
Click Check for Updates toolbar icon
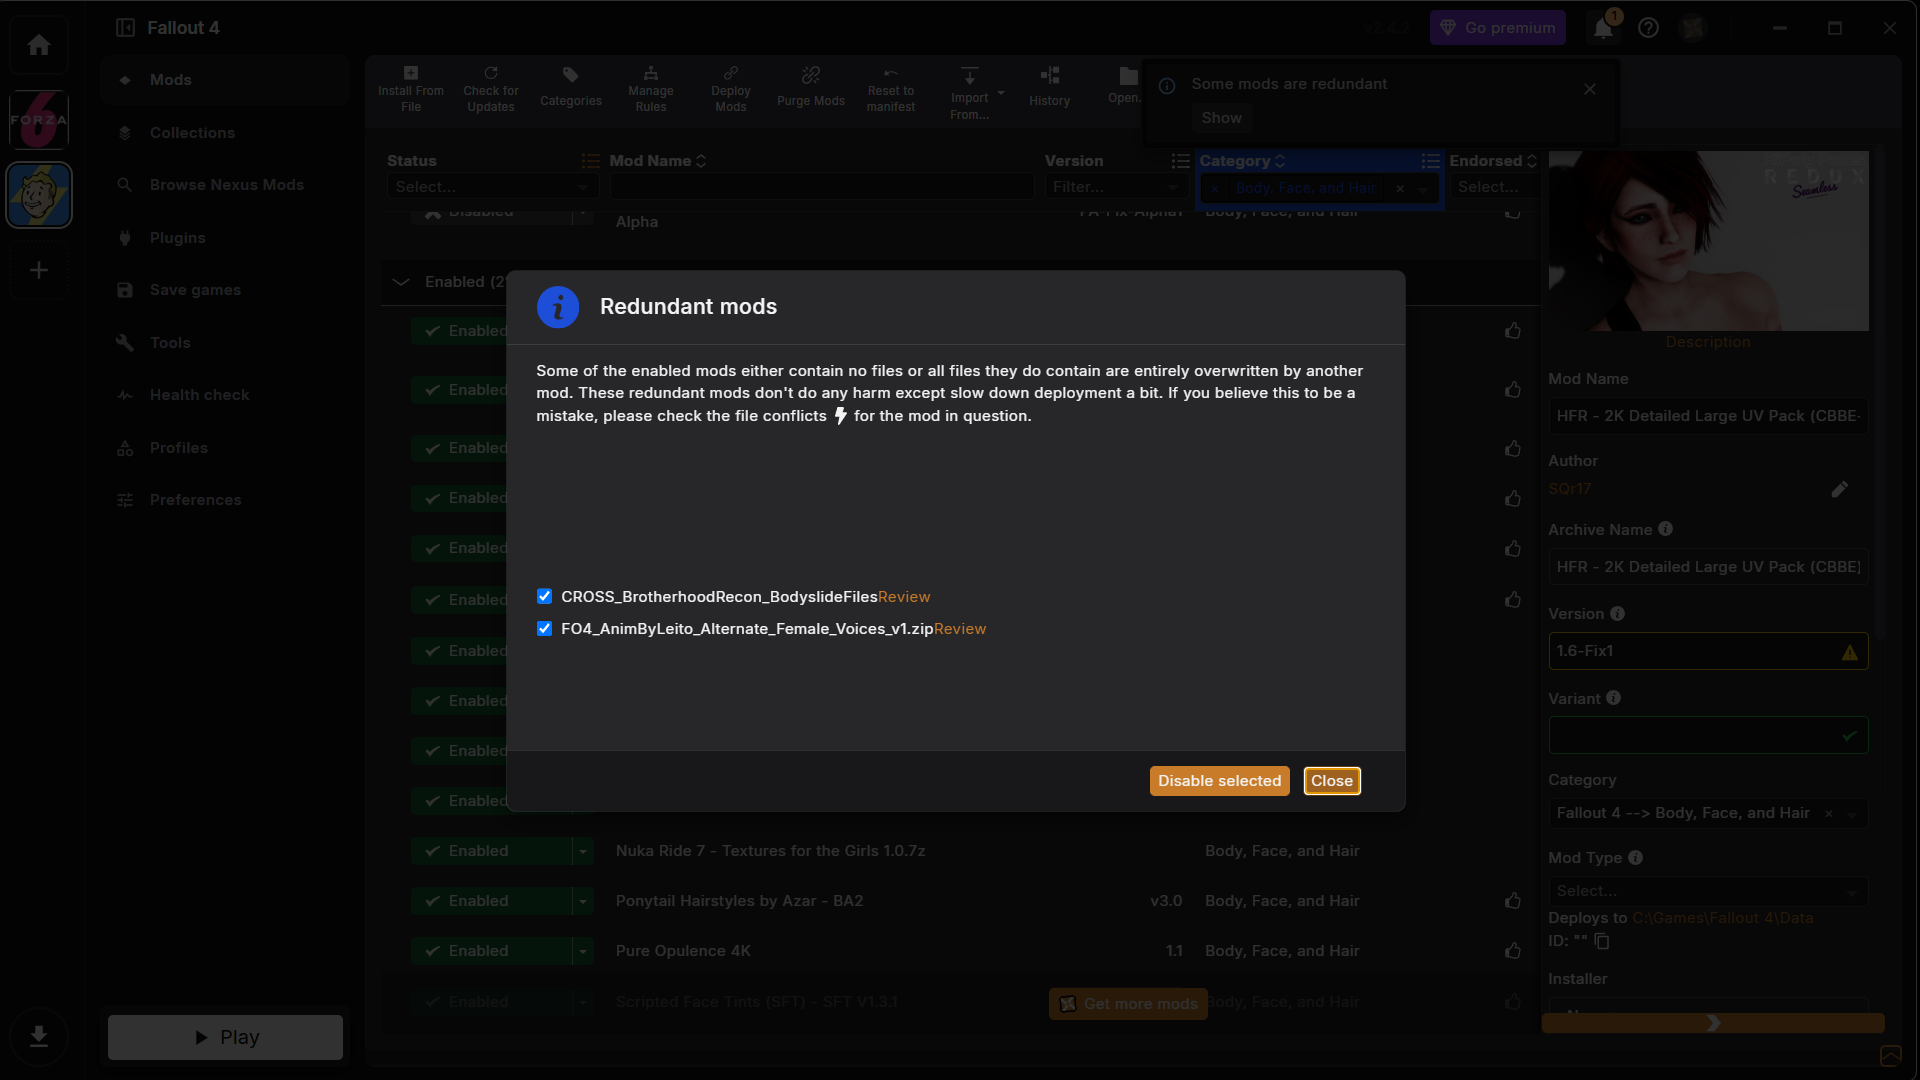pyautogui.click(x=491, y=89)
